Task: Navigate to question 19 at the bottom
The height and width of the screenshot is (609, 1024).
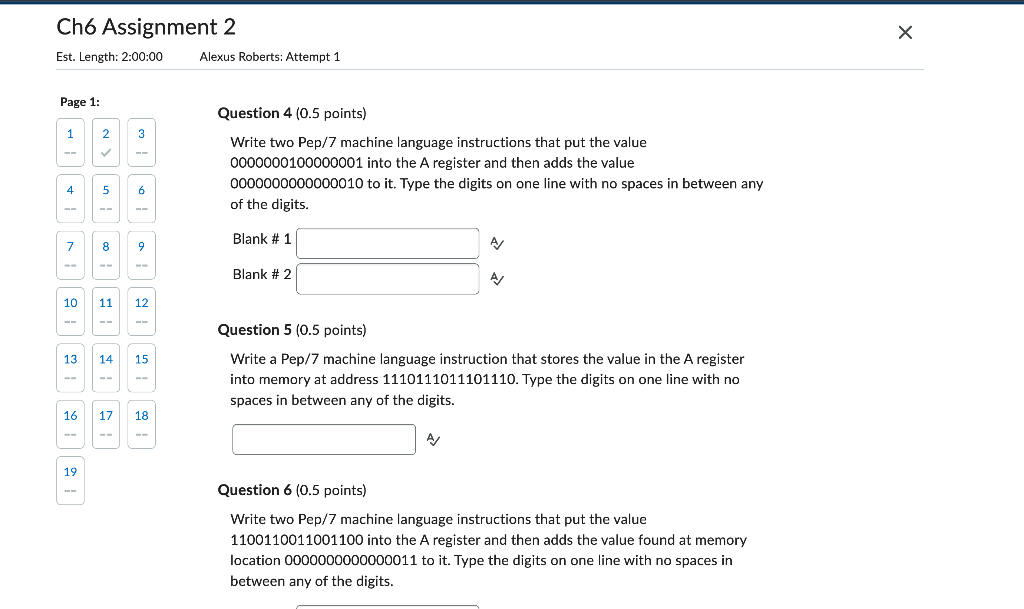Action: point(70,480)
